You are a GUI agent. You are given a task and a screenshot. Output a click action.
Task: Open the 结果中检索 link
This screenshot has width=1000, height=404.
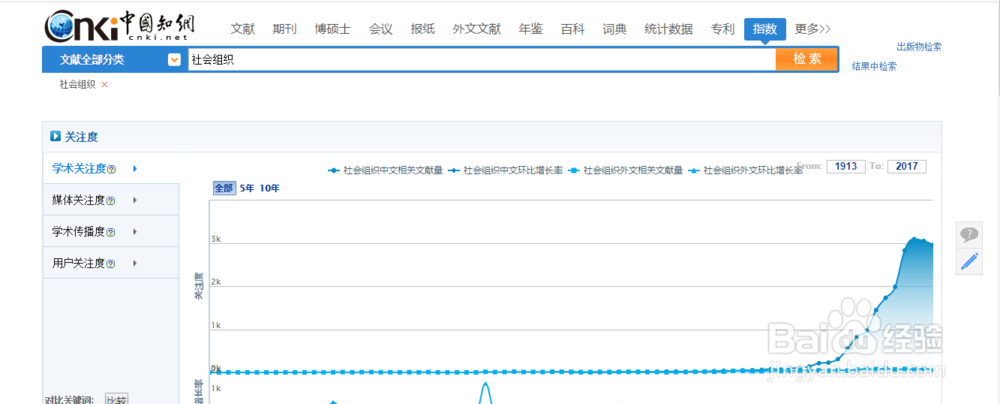point(874,66)
